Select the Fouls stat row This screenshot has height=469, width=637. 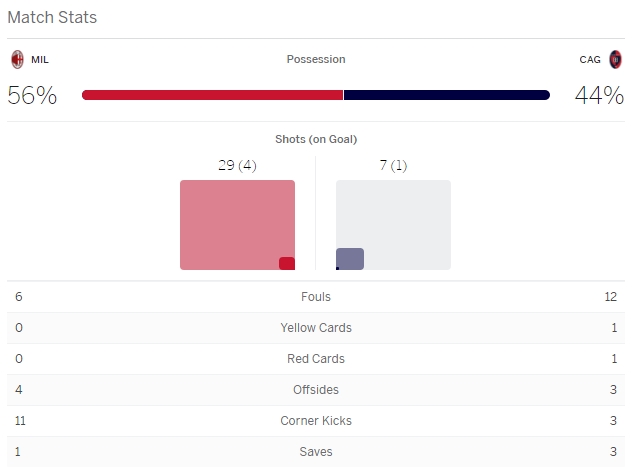[316, 297]
